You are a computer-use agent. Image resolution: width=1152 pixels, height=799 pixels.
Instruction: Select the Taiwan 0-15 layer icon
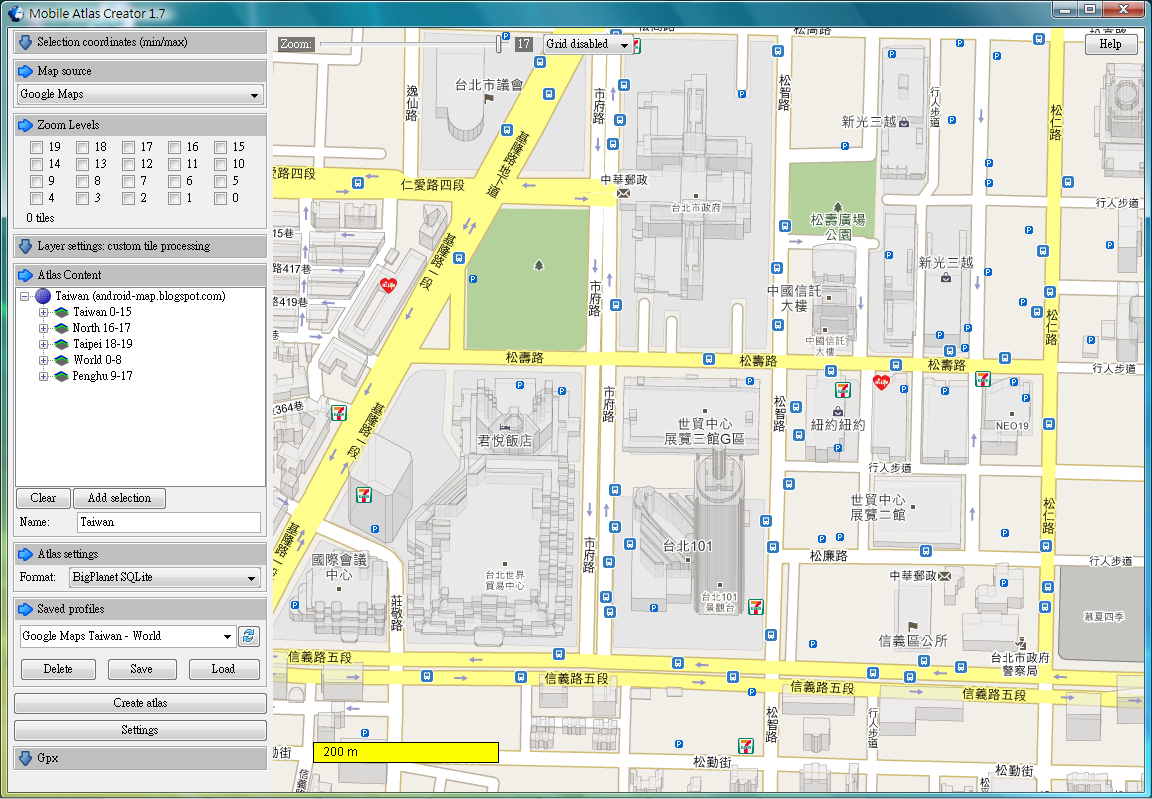pos(61,312)
